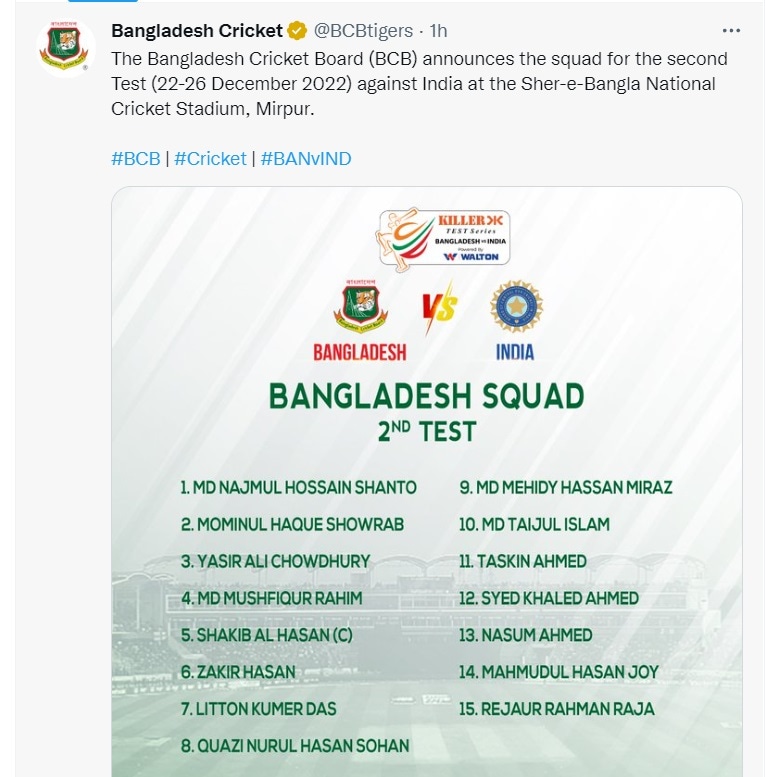The width and height of the screenshot is (765, 777).
Task: Click the BANGLADESH SQUAD heading
Action: point(427,396)
